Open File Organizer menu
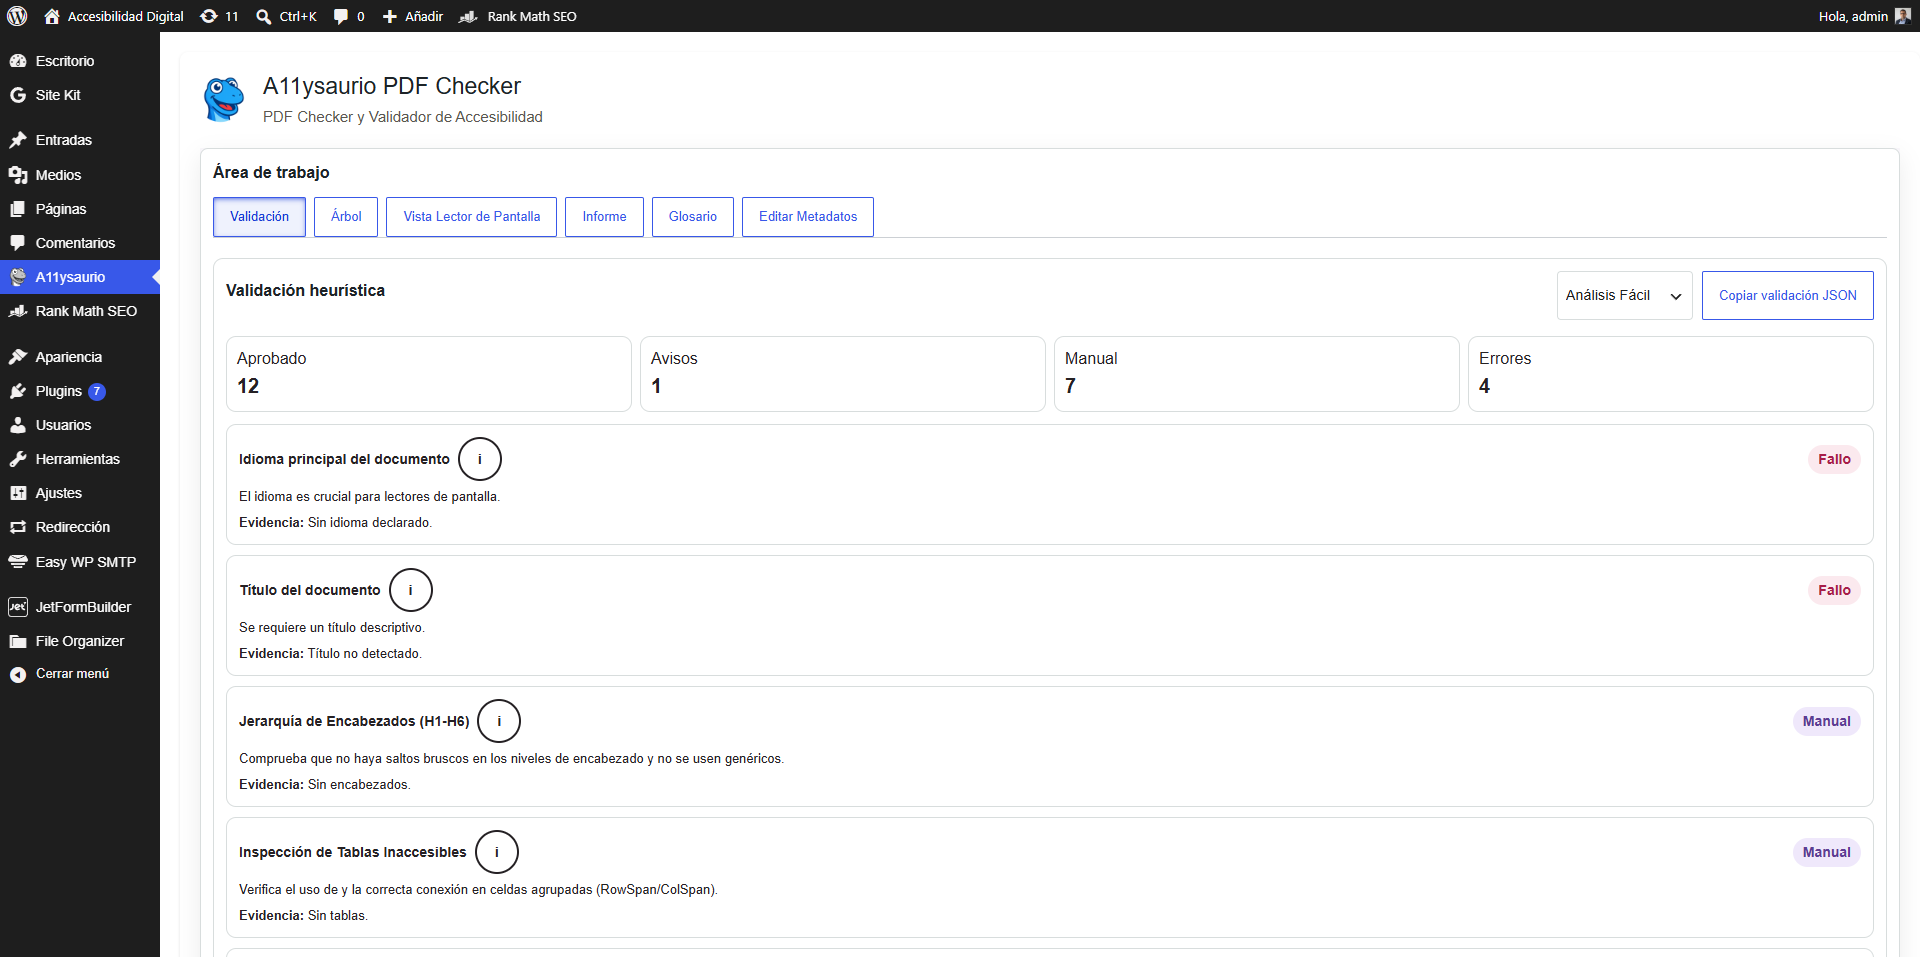The width and height of the screenshot is (1920, 957). 80,641
